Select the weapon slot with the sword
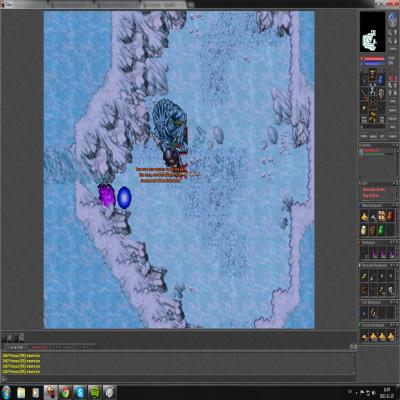400x400 pixels. coord(364,94)
